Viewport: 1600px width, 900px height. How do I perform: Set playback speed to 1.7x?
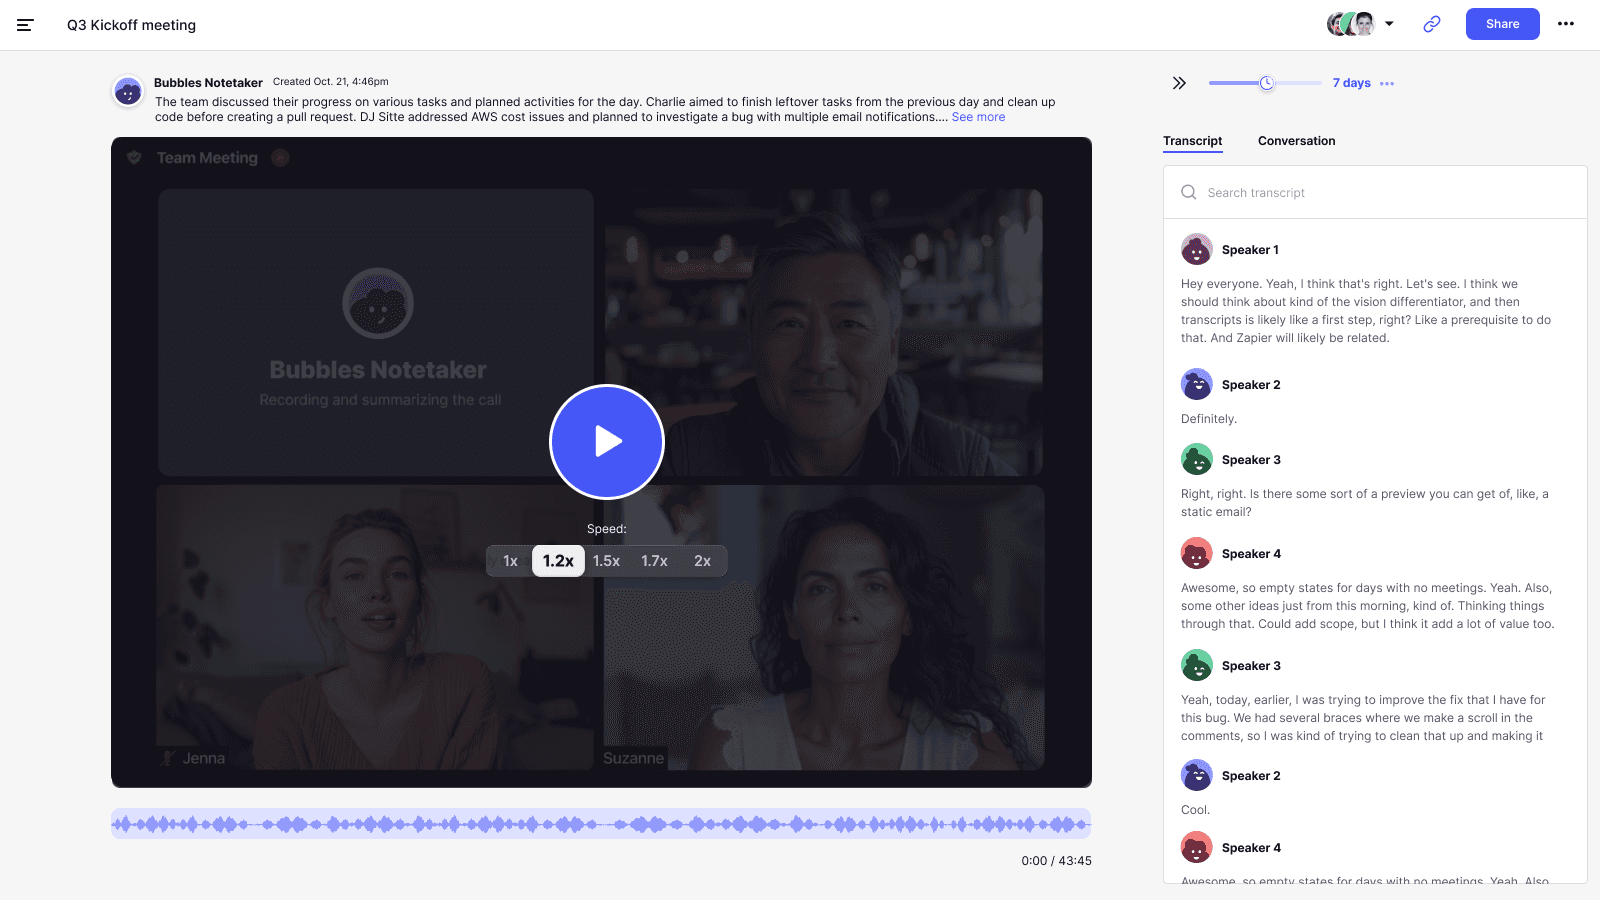click(654, 561)
